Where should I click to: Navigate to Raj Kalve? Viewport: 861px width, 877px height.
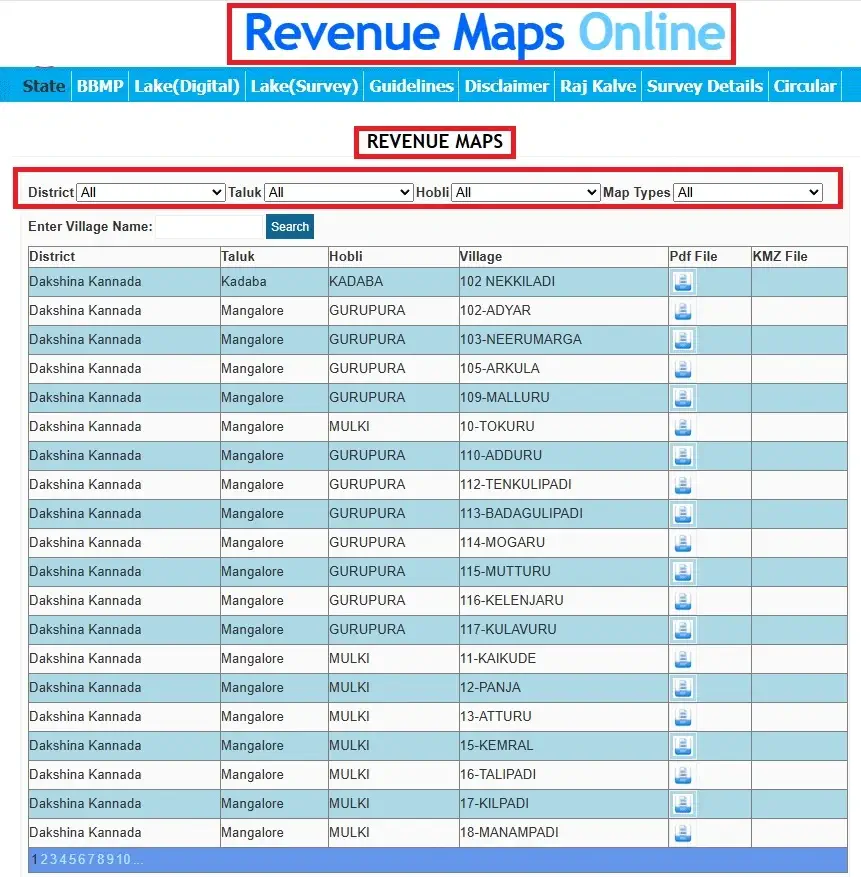coord(598,86)
